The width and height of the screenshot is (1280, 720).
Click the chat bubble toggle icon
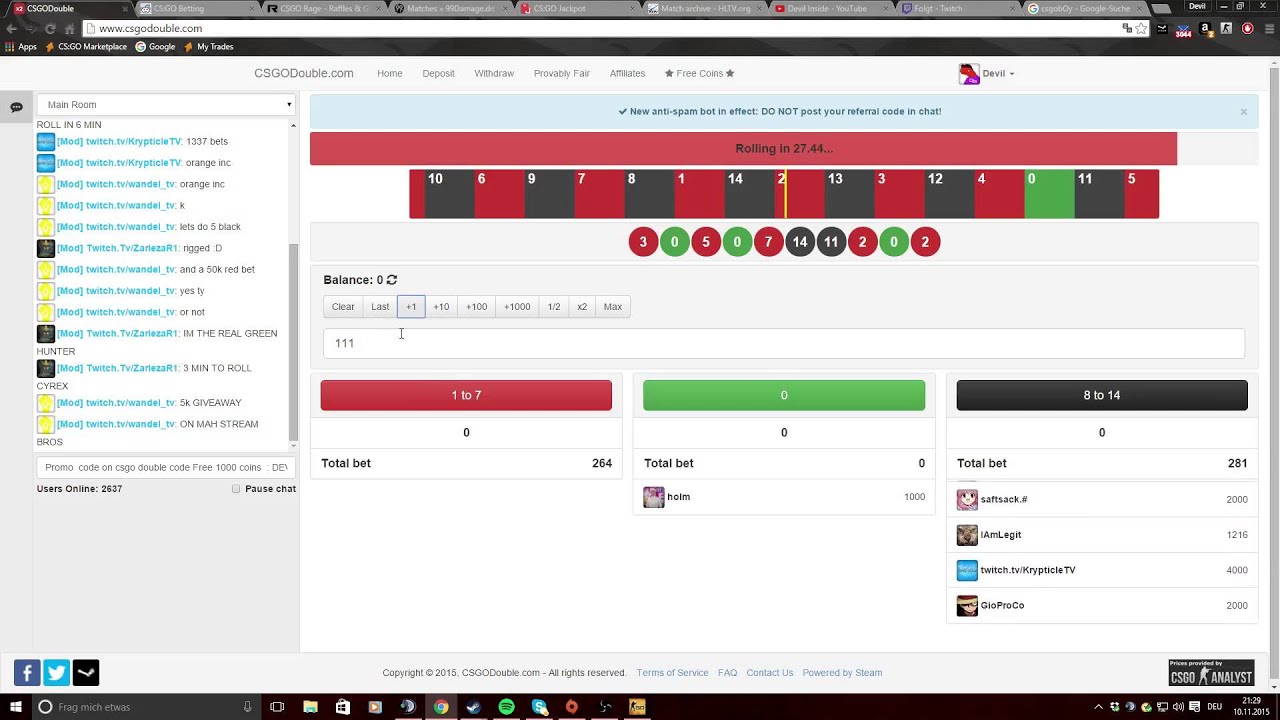coord(16,107)
